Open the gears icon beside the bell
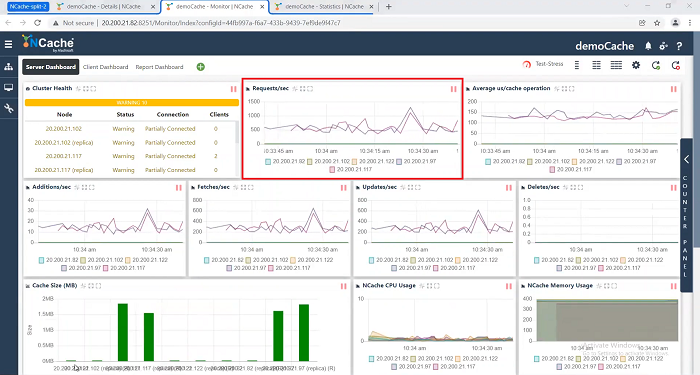 coord(663,46)
